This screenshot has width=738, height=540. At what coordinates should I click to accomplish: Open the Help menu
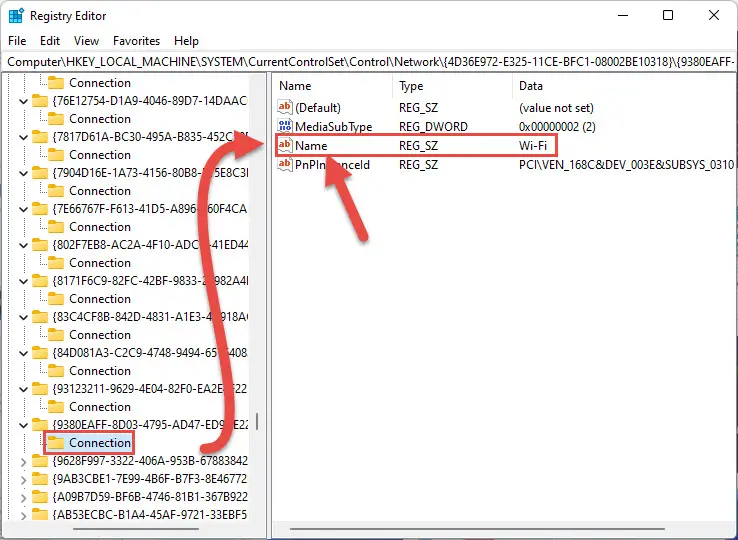[186, 41]
